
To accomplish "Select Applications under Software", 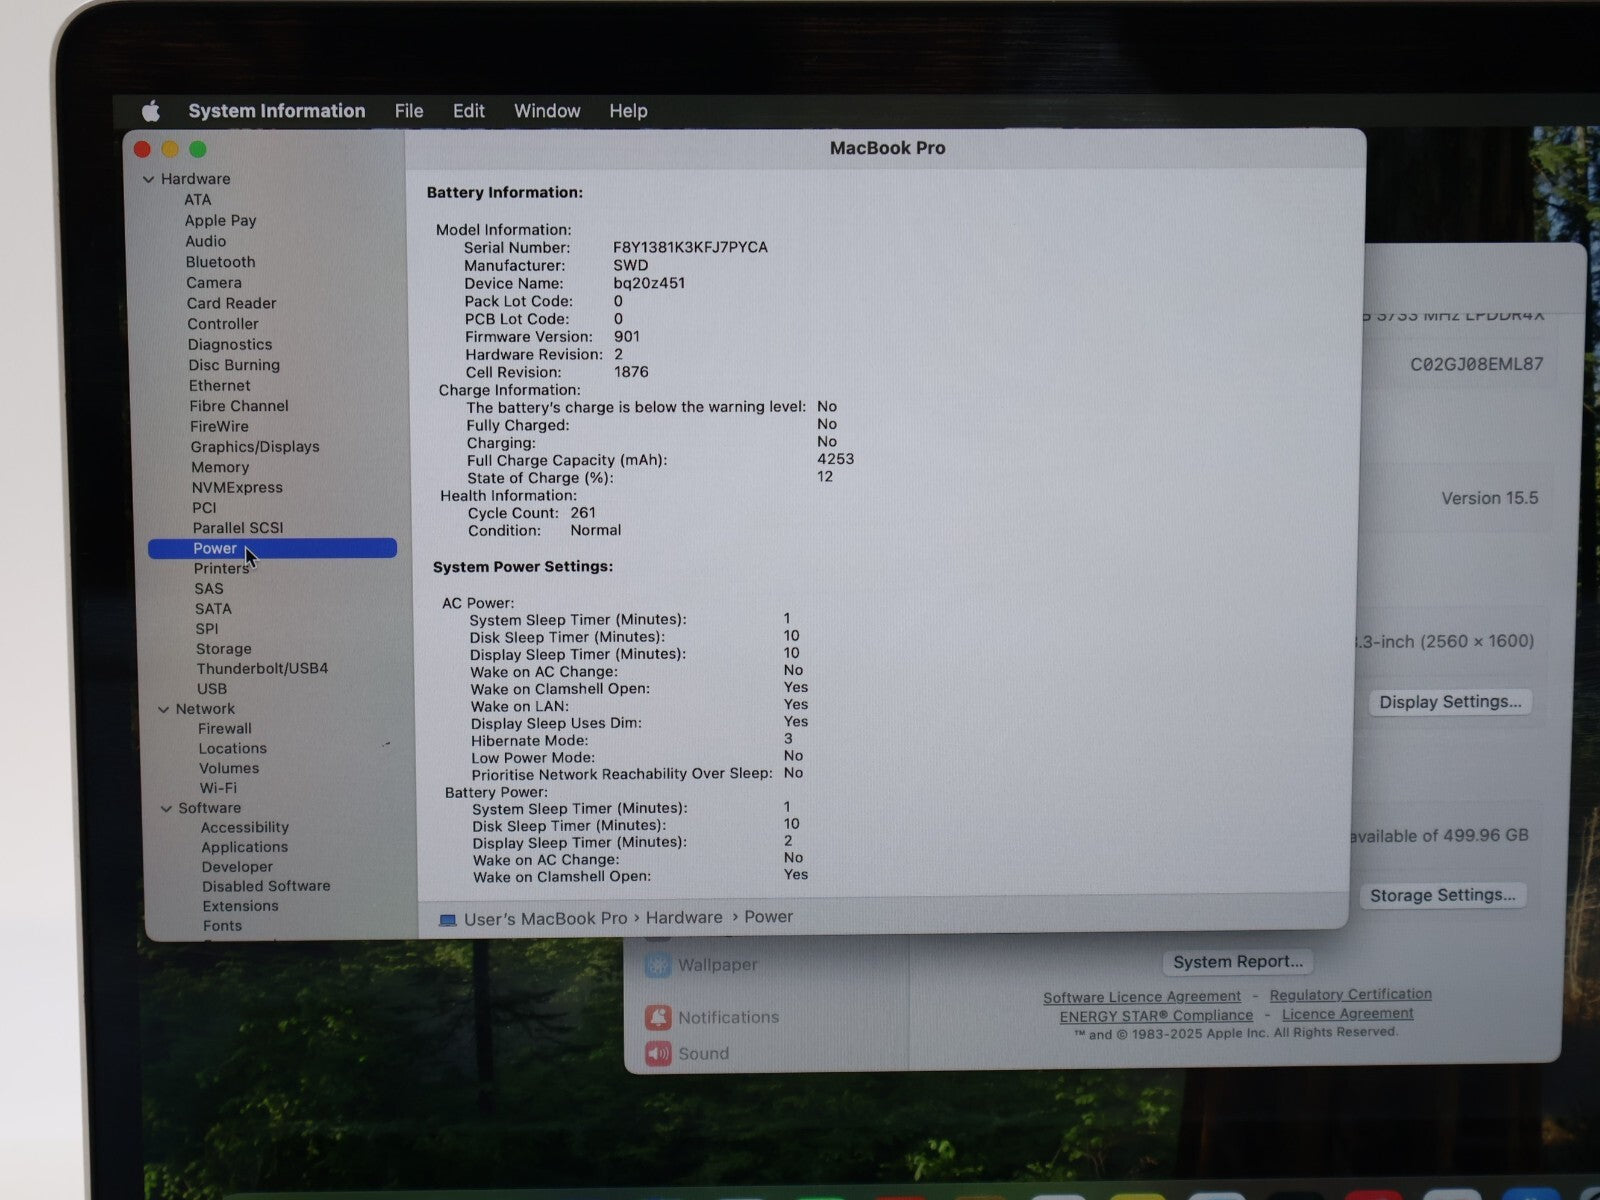I will [x=244, y=847].
